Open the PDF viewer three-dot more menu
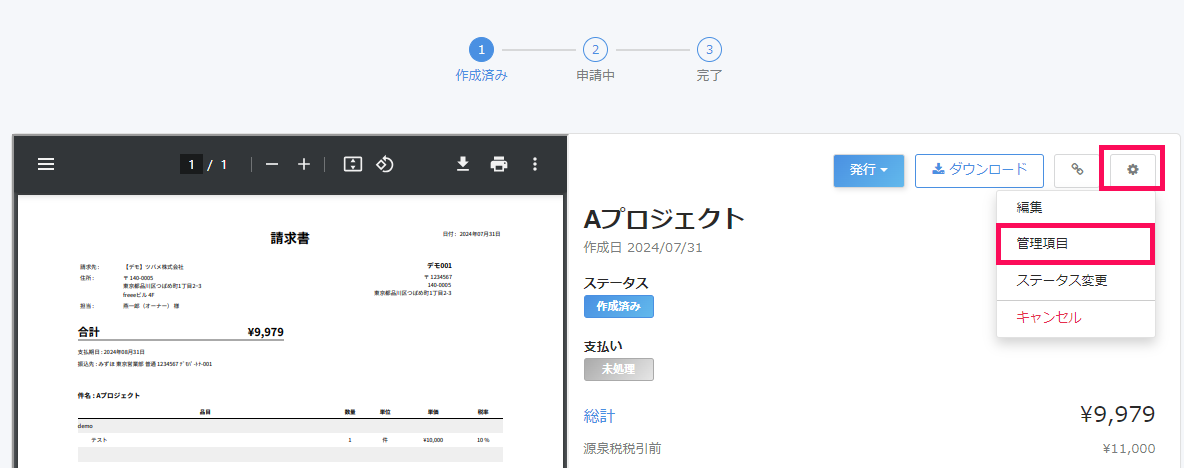Screen dimensions: 1184x468 535,164
